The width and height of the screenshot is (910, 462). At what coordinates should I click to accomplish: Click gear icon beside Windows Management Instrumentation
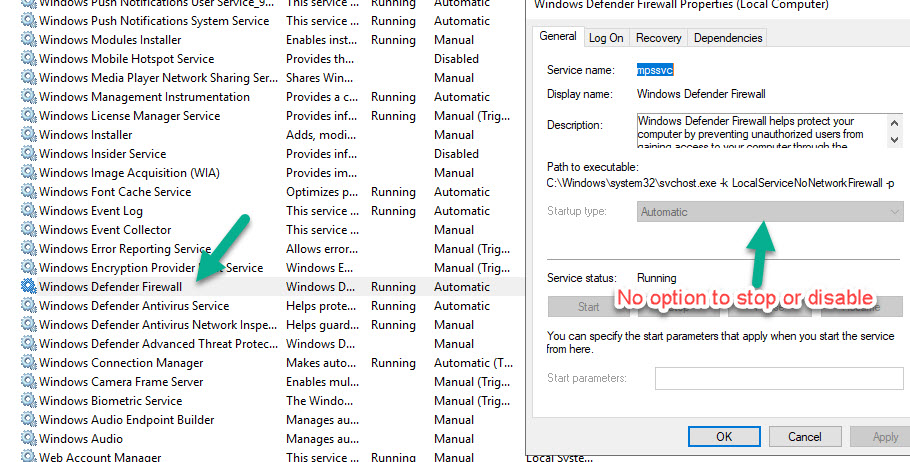click(28, 96)
